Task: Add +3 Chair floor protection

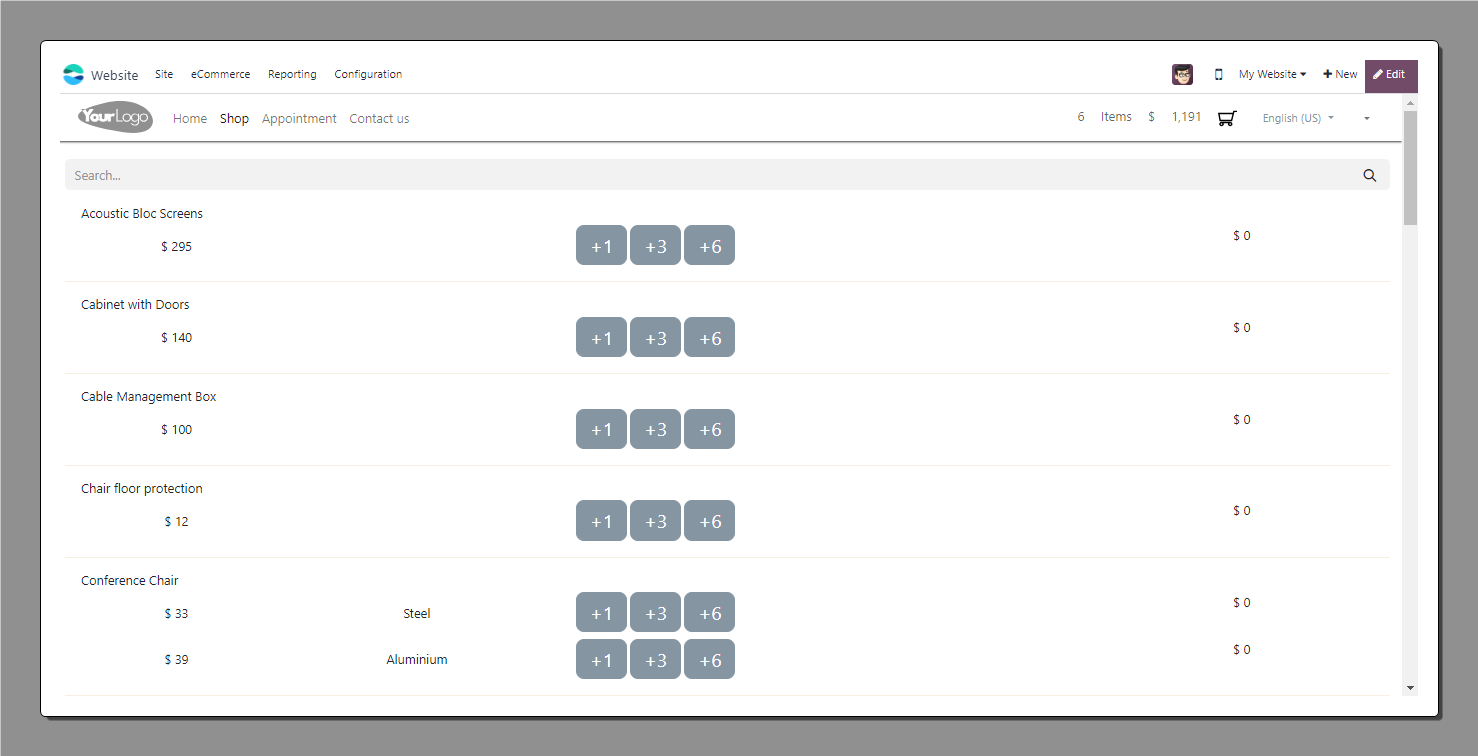Action: point(655,520)
